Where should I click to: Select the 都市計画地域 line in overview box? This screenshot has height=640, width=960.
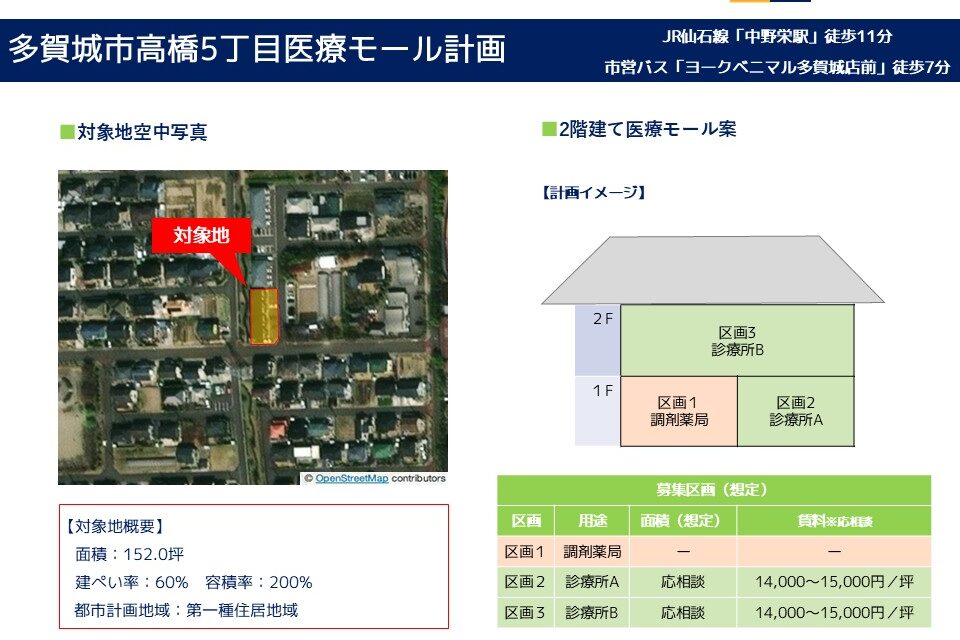click(x=186, y=609)
